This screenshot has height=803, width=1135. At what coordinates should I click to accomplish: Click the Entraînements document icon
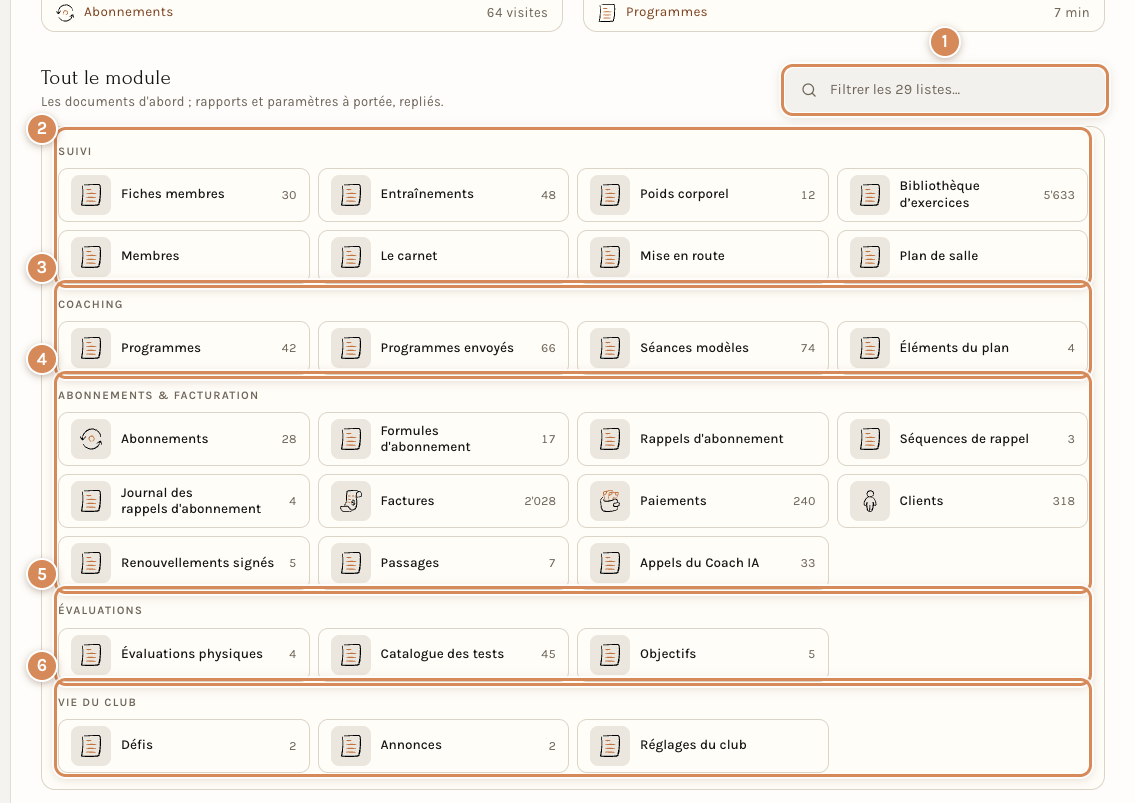[351, 195]
